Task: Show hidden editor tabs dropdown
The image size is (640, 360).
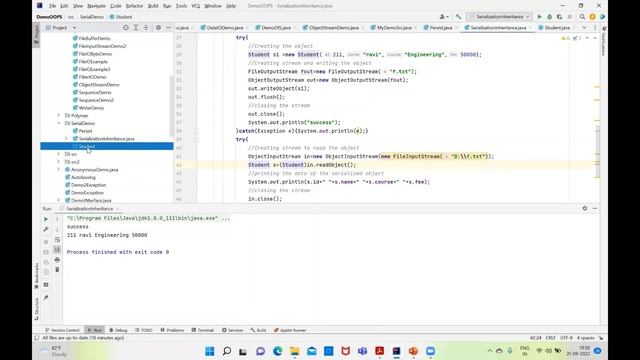Action: coord(584,27)
